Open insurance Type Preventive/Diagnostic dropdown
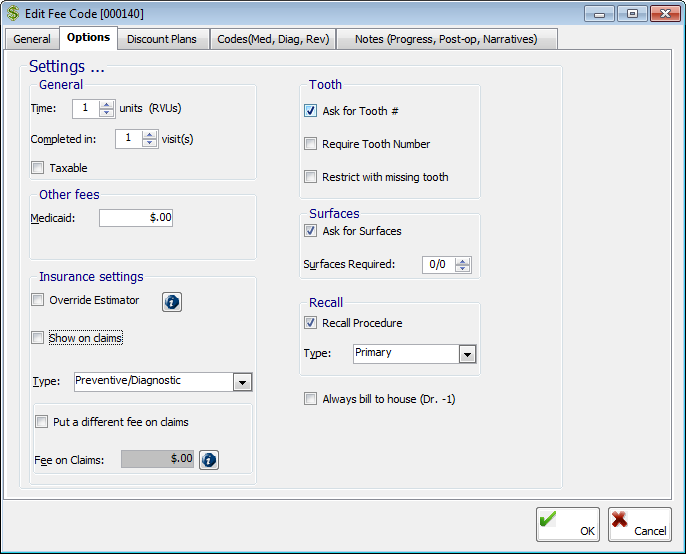The width and height of the screenshot is (686, 554). click(241, 382)
